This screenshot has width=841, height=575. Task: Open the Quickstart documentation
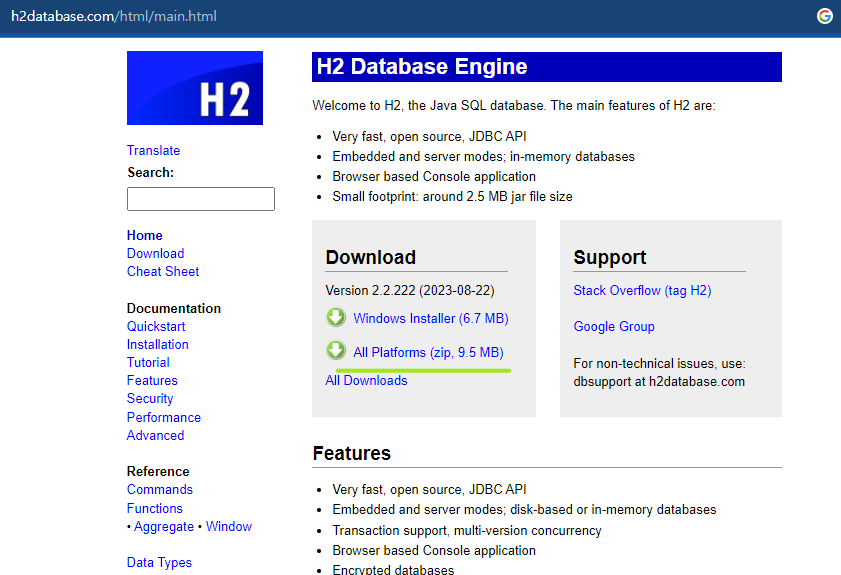156,326
